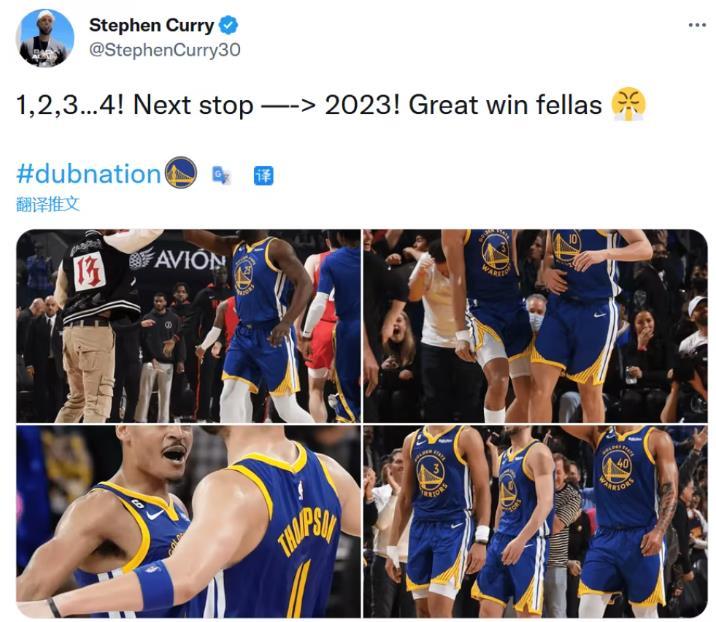Open top-left photo with AVION sign
The width and height of the screenshot is (716, 622).
click(188, 326)
